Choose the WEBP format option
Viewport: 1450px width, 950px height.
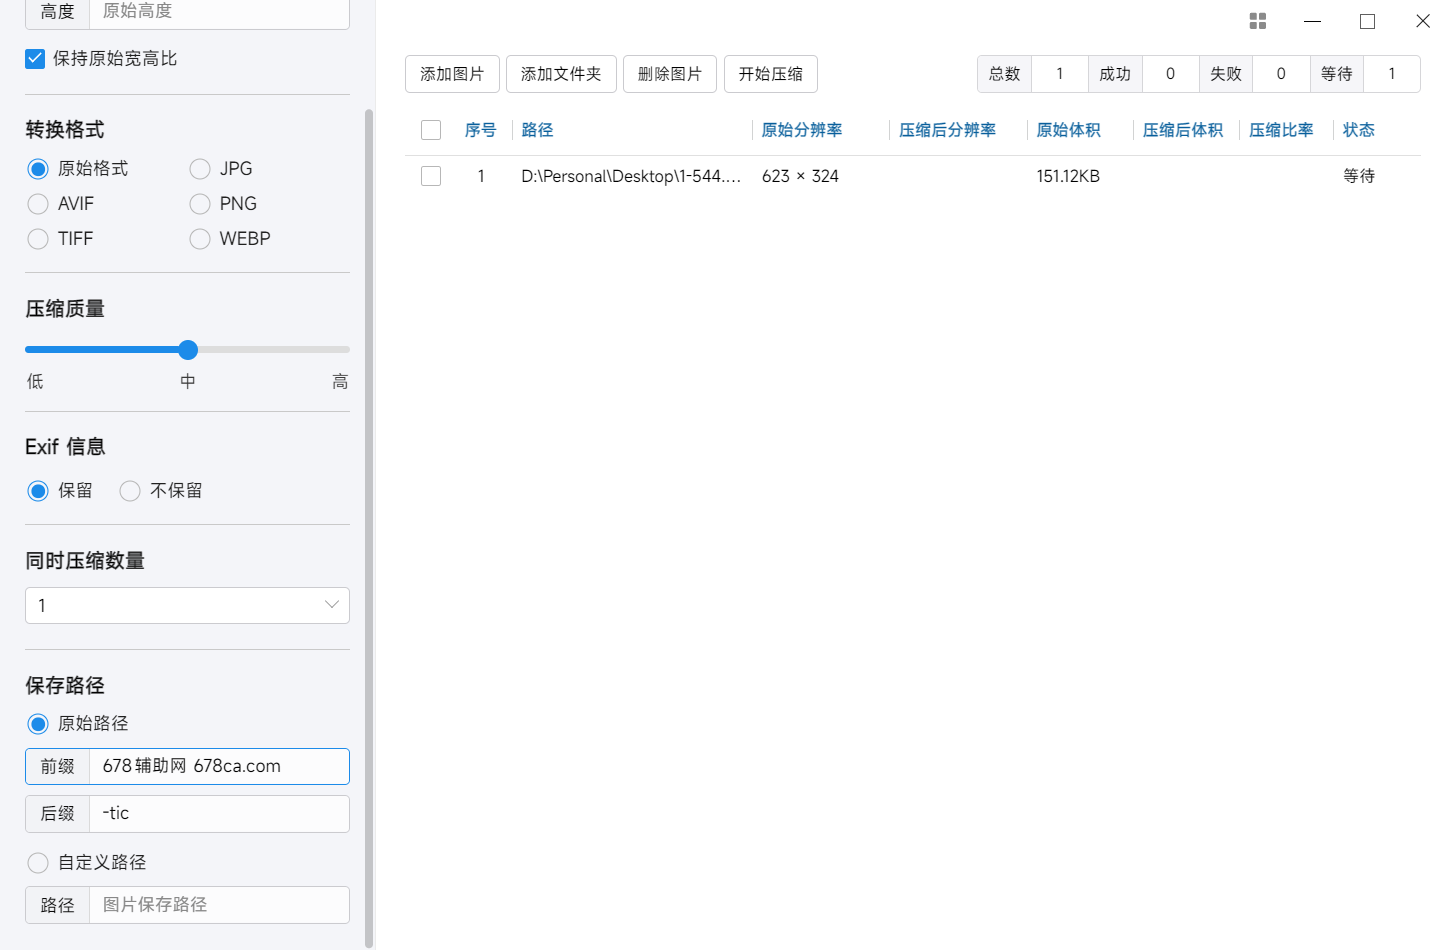198,238
